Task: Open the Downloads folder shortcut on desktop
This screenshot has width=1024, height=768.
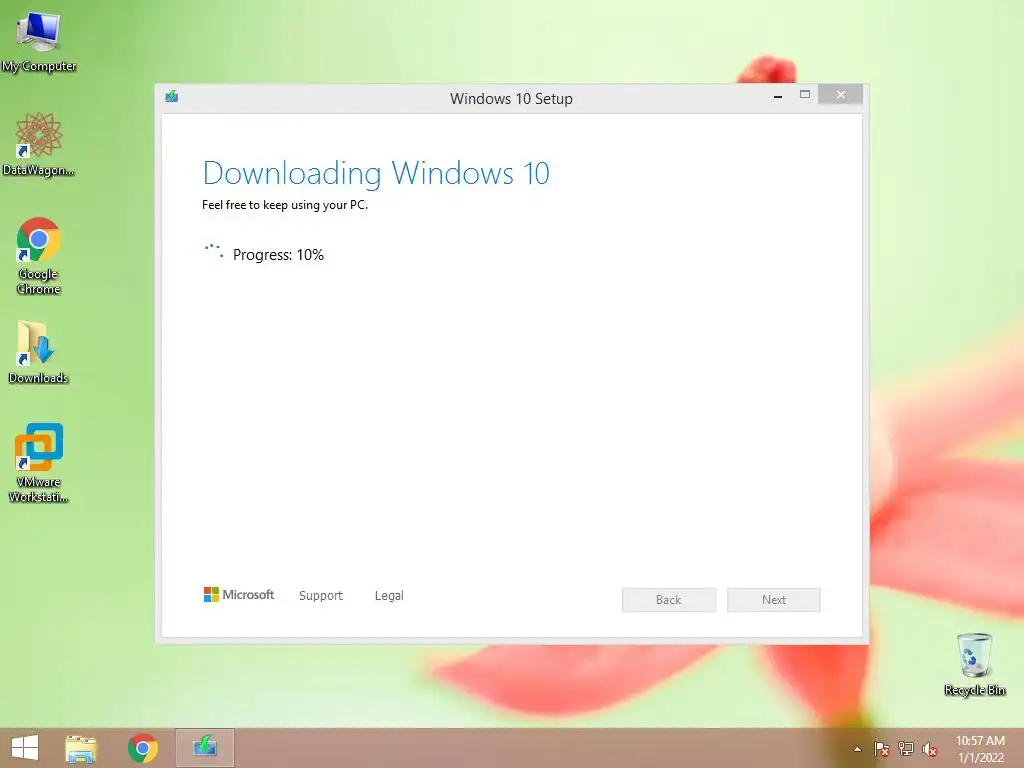Action: coord(39,353)
